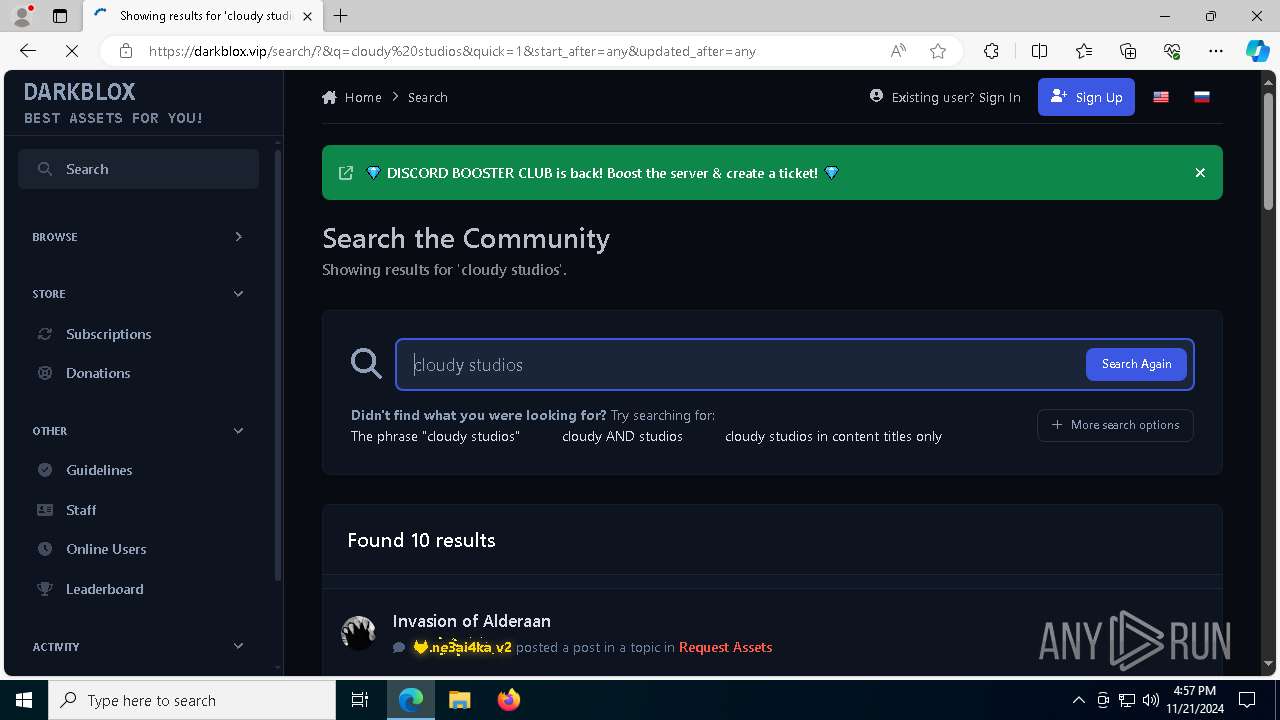This screenshot has height=720, width=1280.
Task: Open Task View on taskbar
Action: (360, 700)
